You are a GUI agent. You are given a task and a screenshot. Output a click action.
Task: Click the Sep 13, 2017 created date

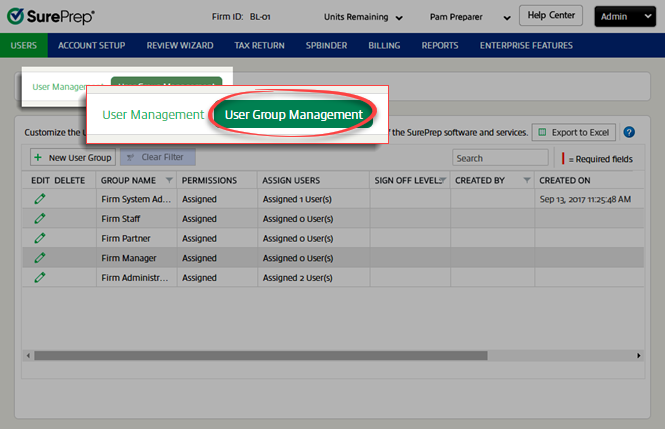585,199
